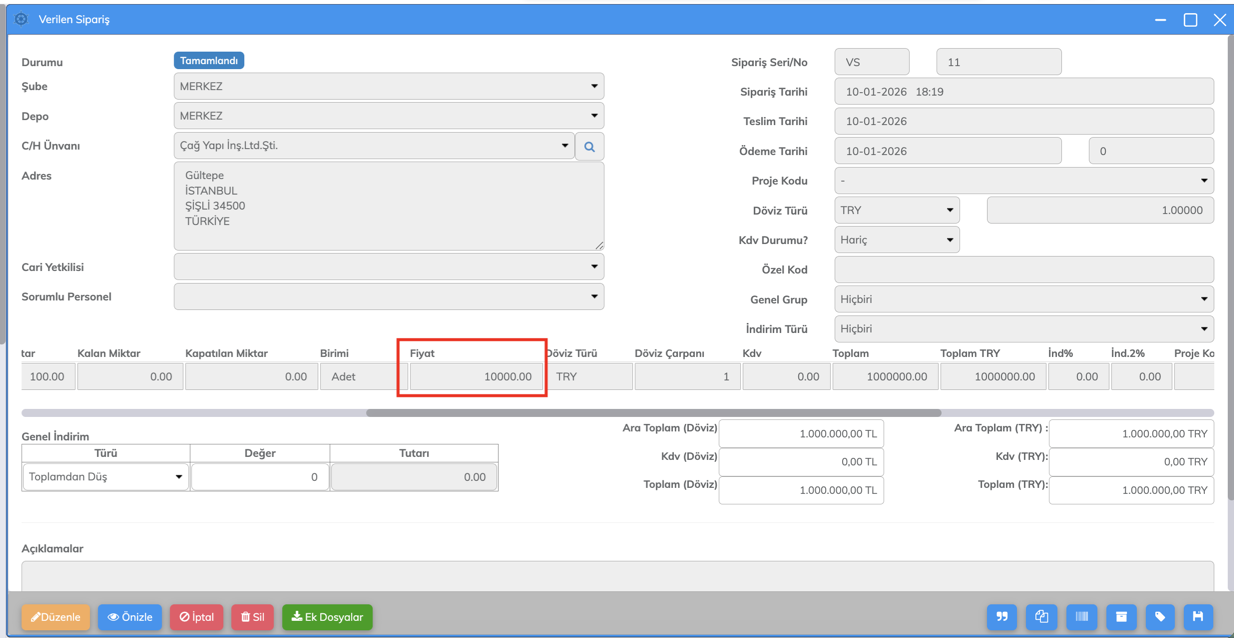Click the Fiyat field showing 10000.00
1235x638 pixels.
[x=476, y=377]
